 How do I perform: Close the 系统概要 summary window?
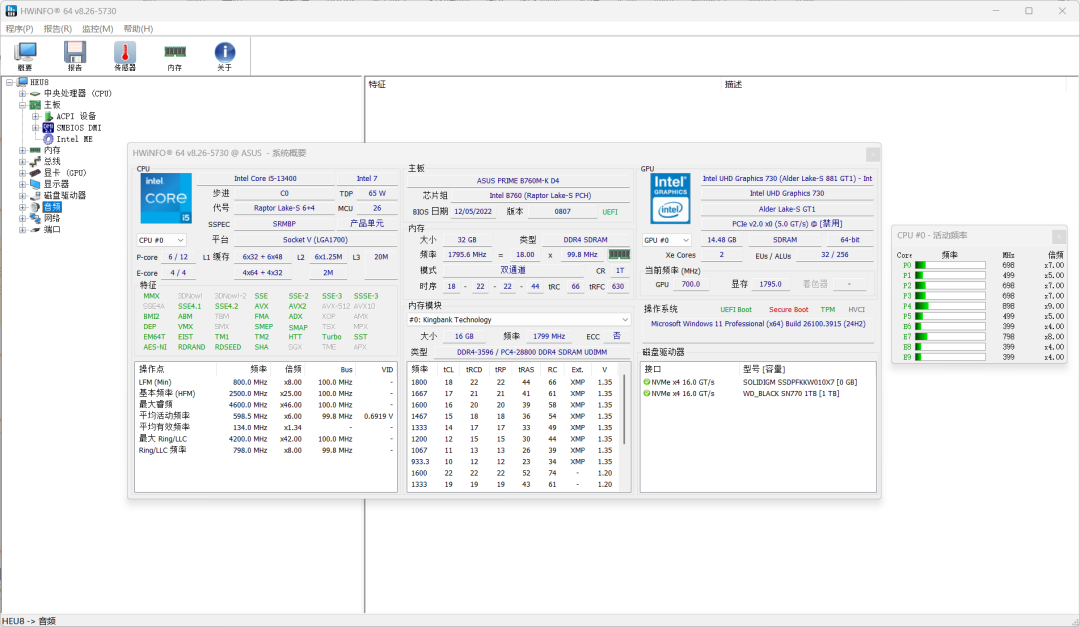[x=873, y=154]
